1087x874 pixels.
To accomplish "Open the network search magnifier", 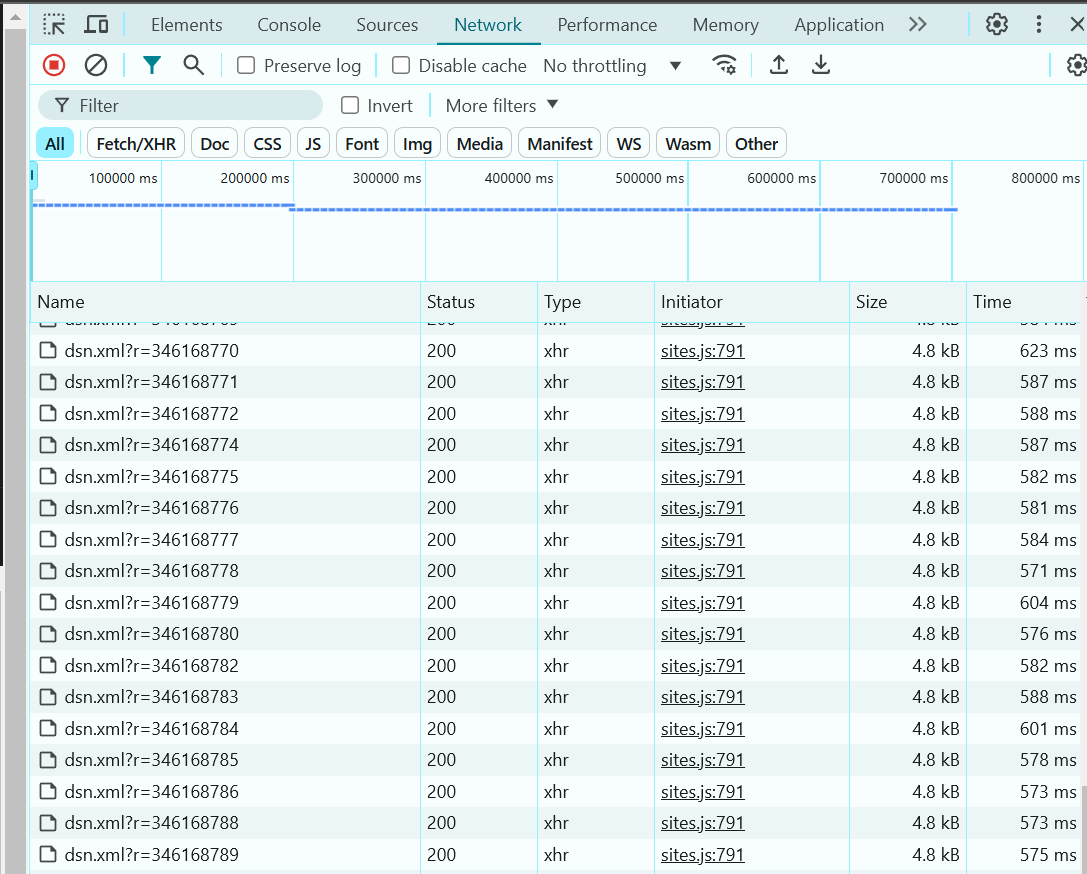I will tap(193, 66).
